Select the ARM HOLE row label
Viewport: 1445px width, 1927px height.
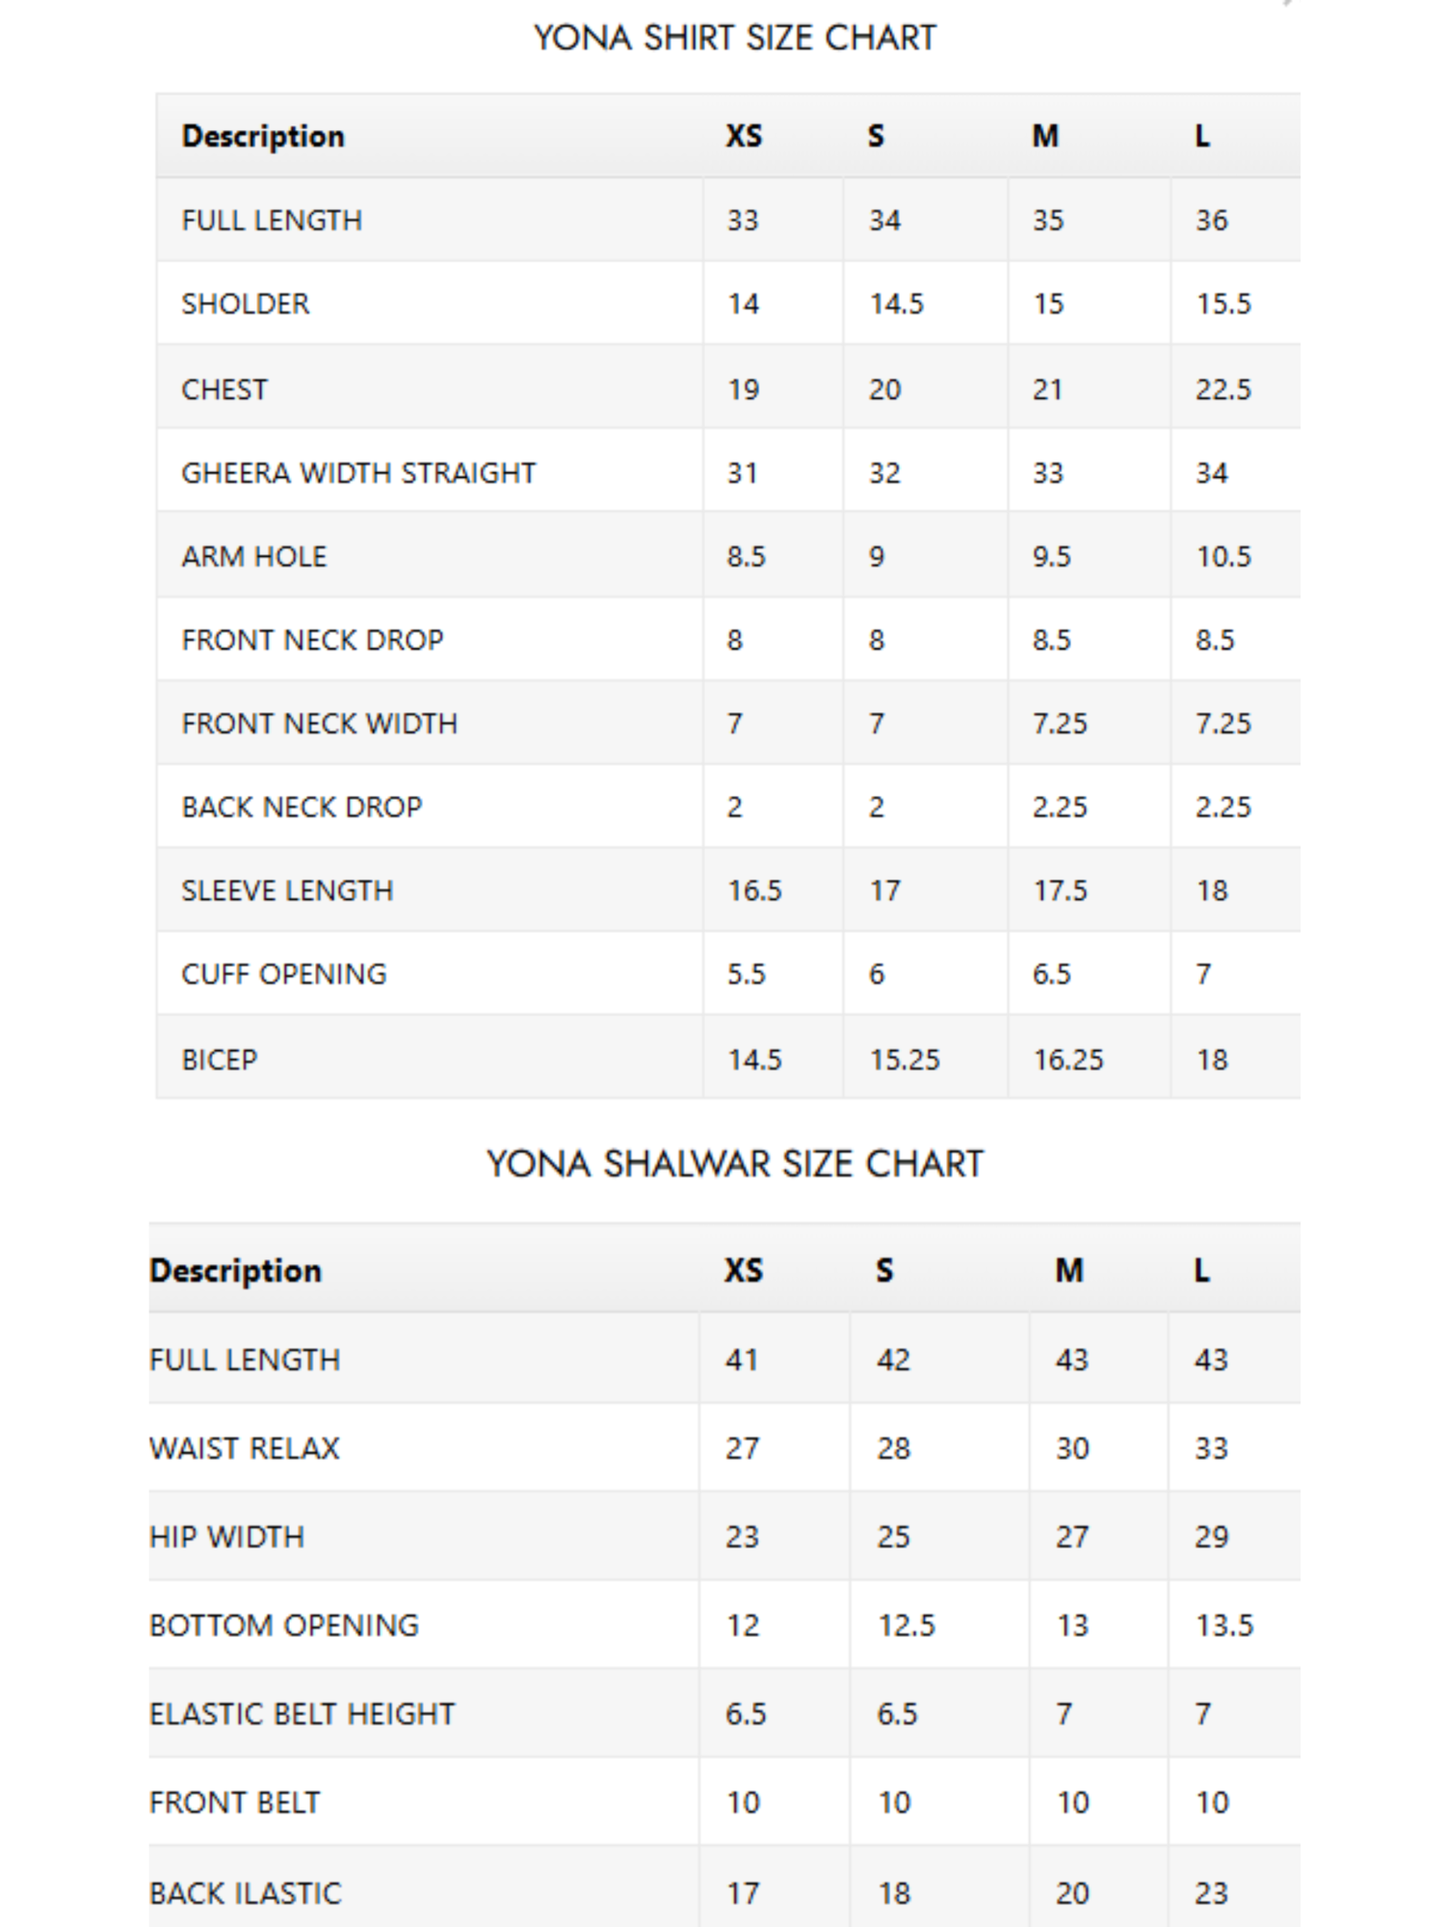(254, 557)
